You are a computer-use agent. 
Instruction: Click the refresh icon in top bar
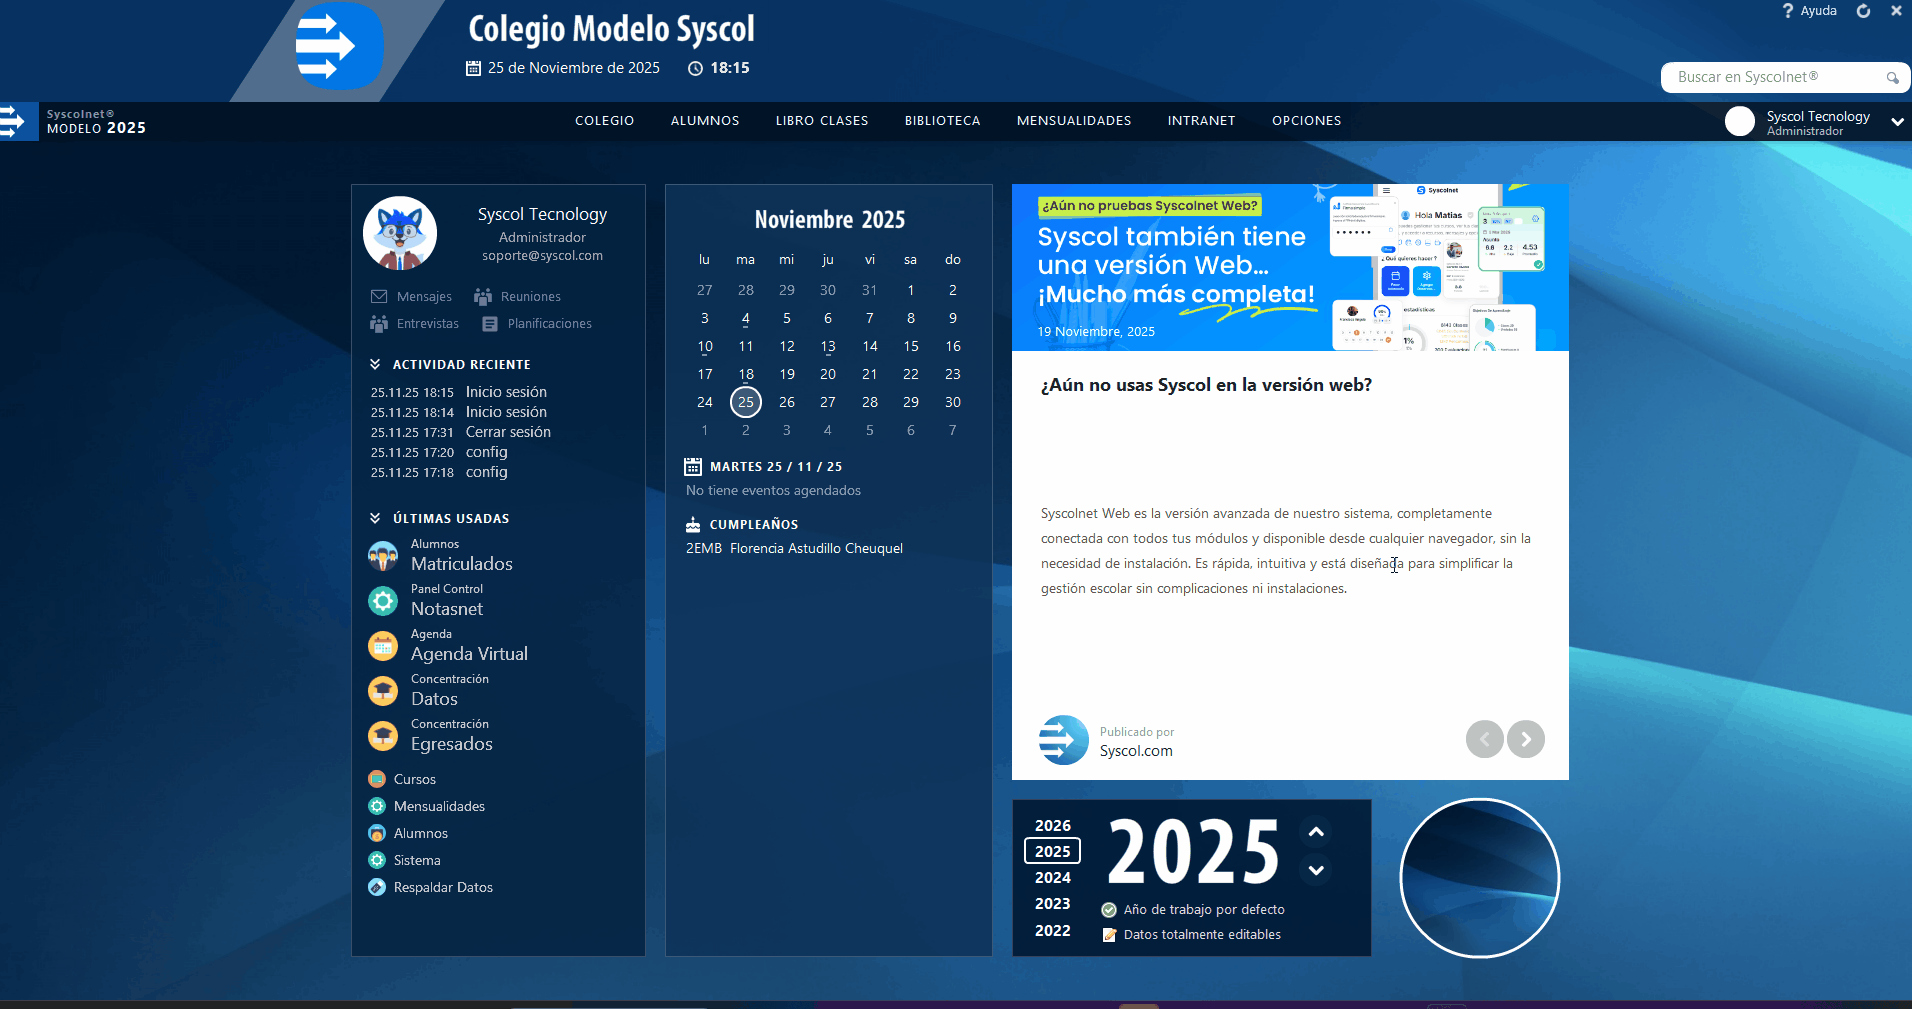tap(1864, 11)
